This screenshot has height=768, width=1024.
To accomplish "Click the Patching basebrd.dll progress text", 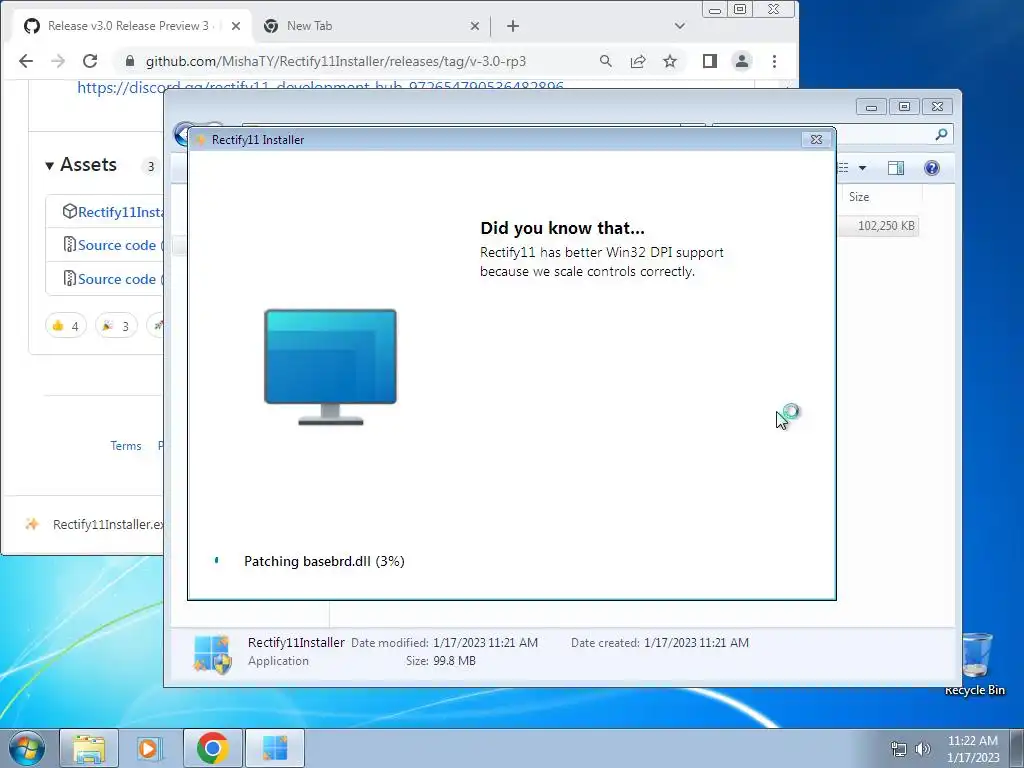I will 324,561.
